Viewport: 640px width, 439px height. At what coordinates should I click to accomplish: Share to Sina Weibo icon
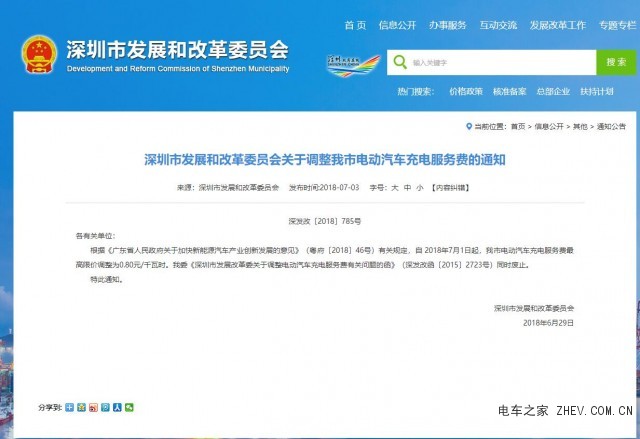click(x=93, y=407)
